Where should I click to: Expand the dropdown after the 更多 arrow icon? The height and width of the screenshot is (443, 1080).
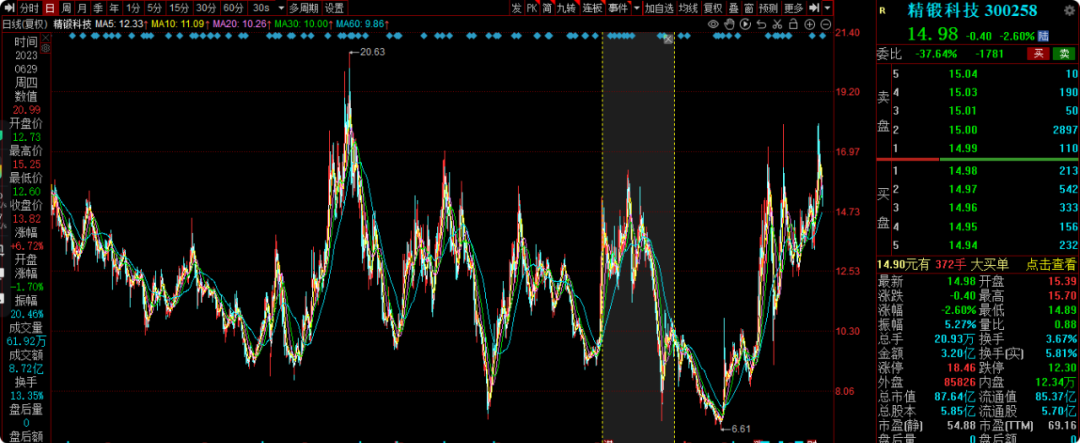tap(827, 8)
